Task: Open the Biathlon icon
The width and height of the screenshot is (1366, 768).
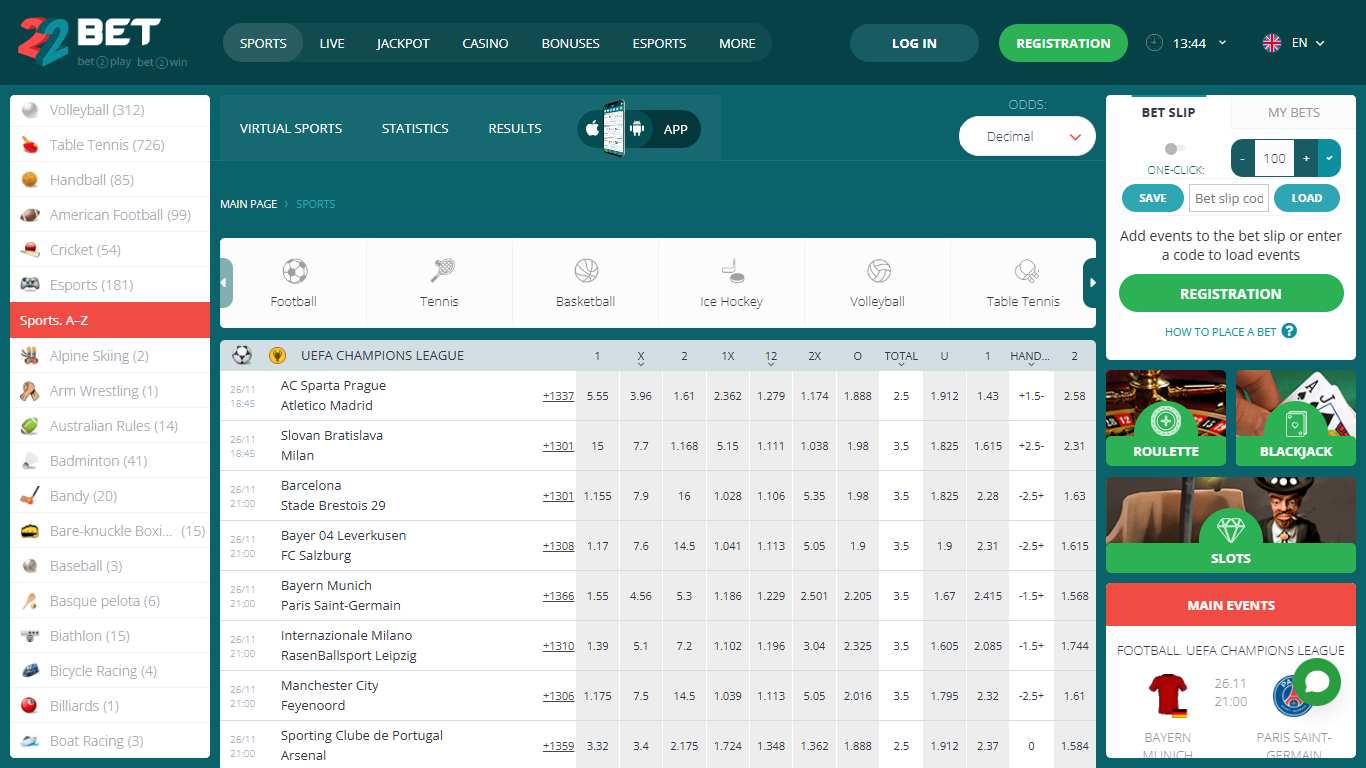Action: [x=30, y=636]
